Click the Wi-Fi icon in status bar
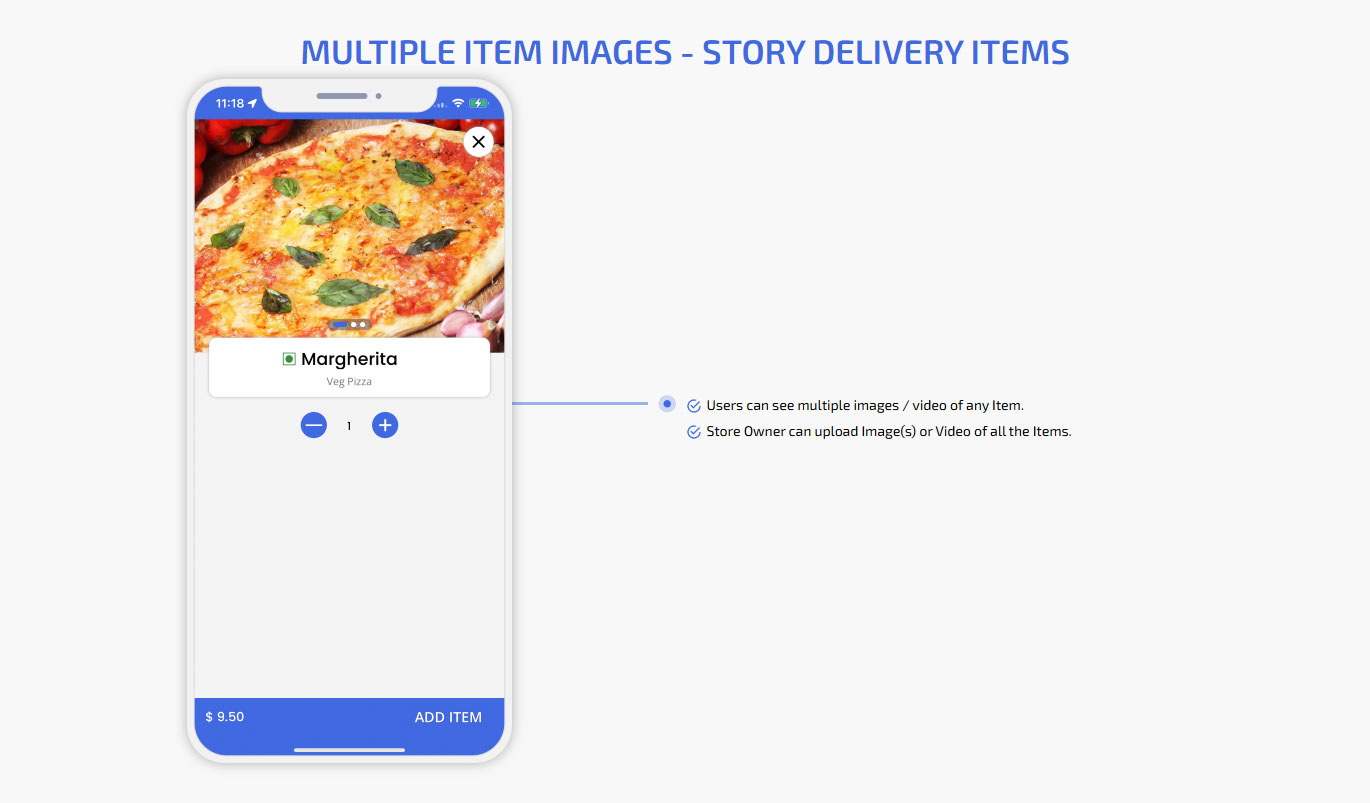This screenshot has height=803, width=1370. [458, 103]
